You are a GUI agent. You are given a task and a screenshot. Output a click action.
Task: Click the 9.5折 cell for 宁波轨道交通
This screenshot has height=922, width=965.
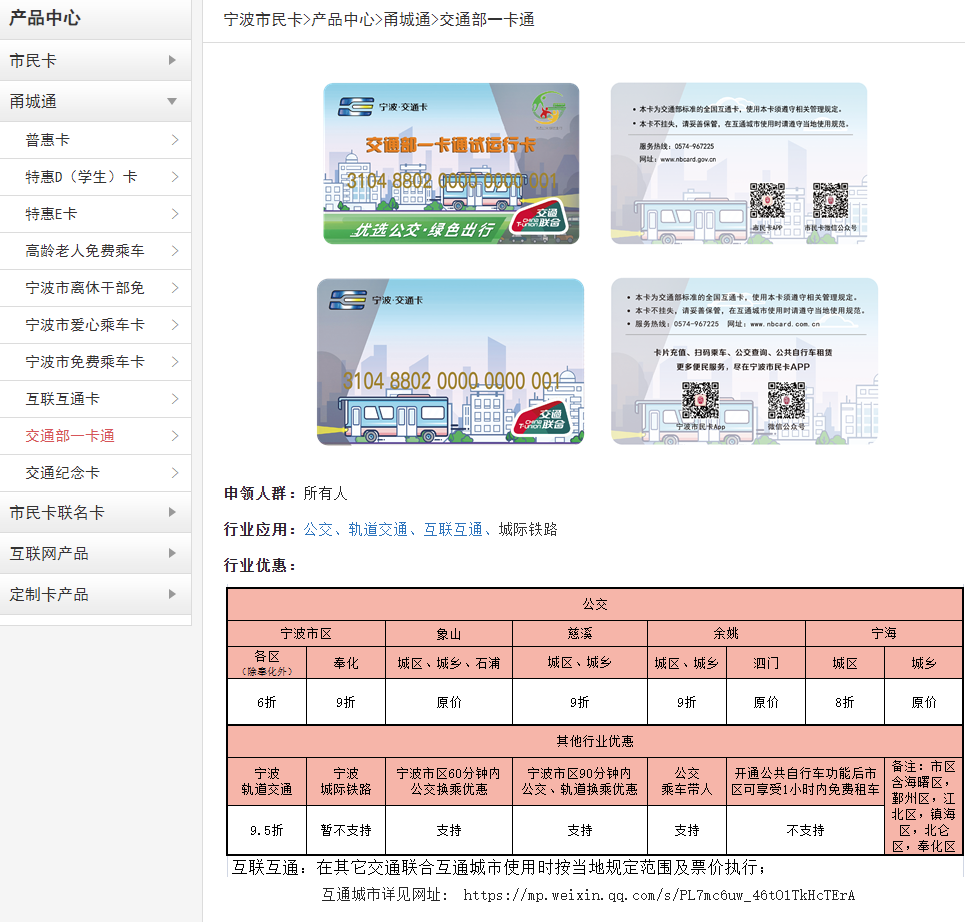tap(266, 830)
